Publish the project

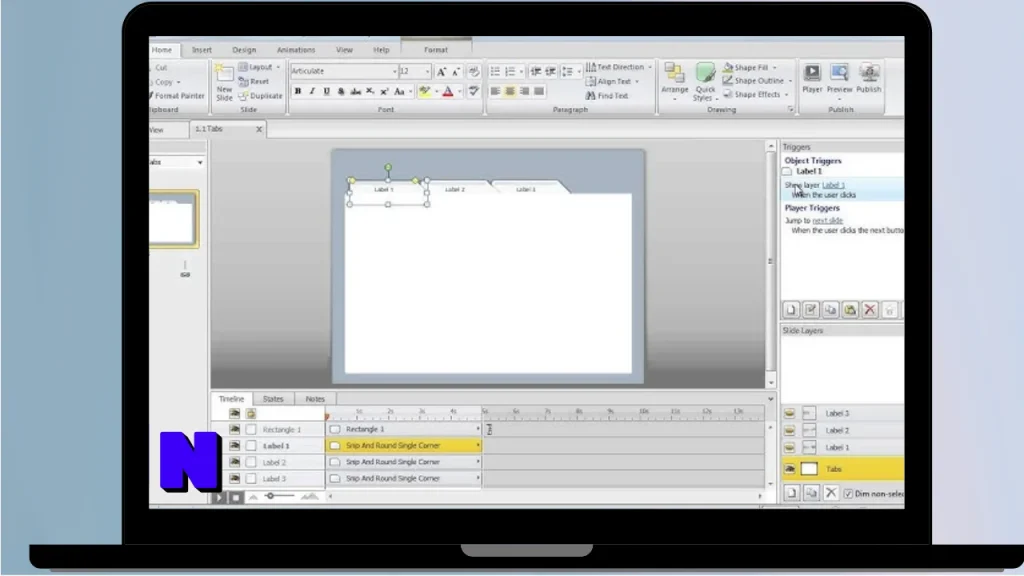[x=869, y=79]
